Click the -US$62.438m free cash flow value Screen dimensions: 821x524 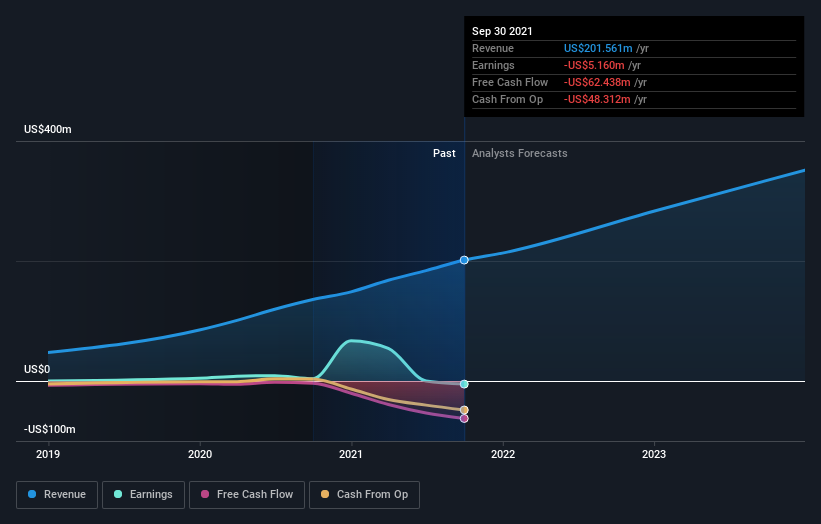point(597,83)
